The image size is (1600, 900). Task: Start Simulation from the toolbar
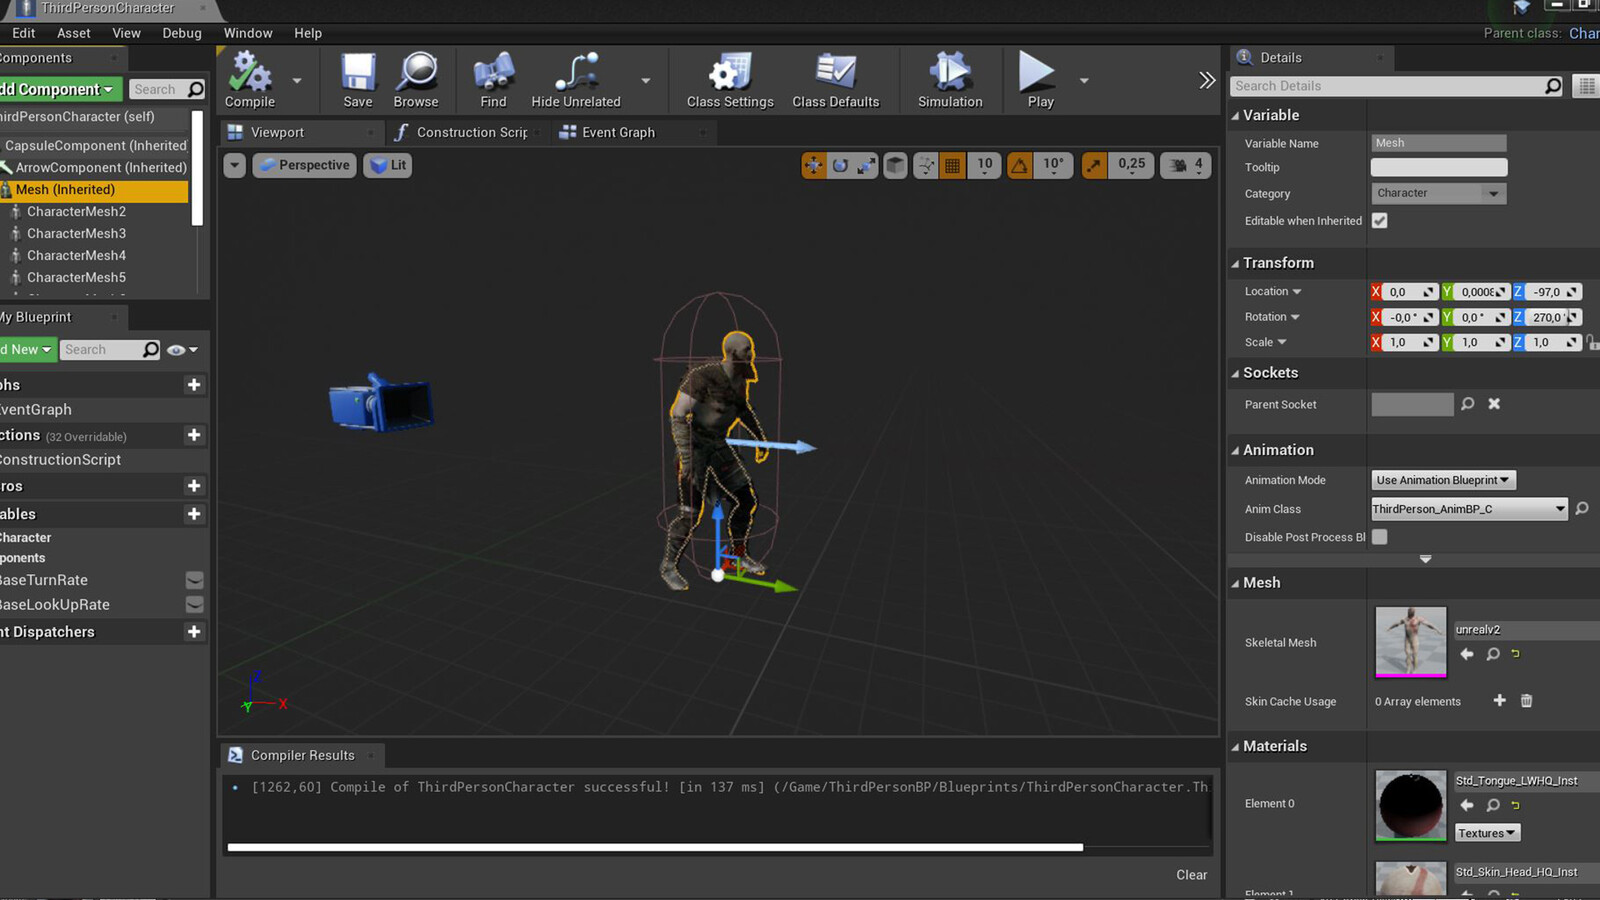tap(949, 80)
